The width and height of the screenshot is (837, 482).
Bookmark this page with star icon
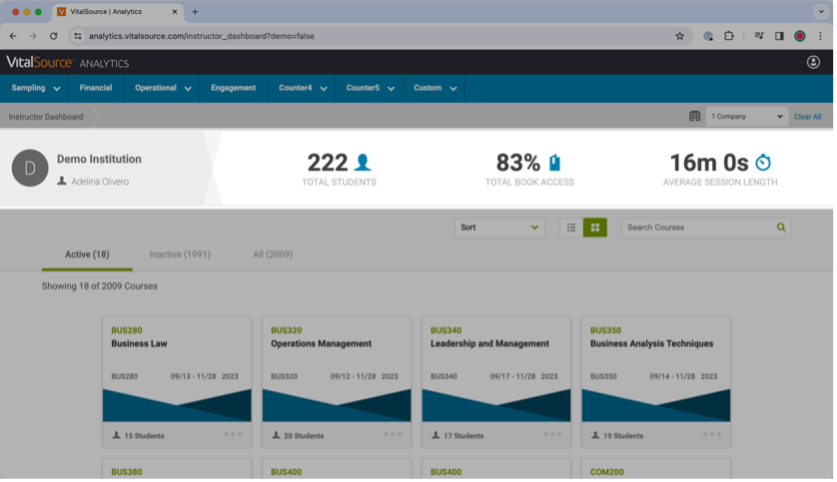pos(679,36)
